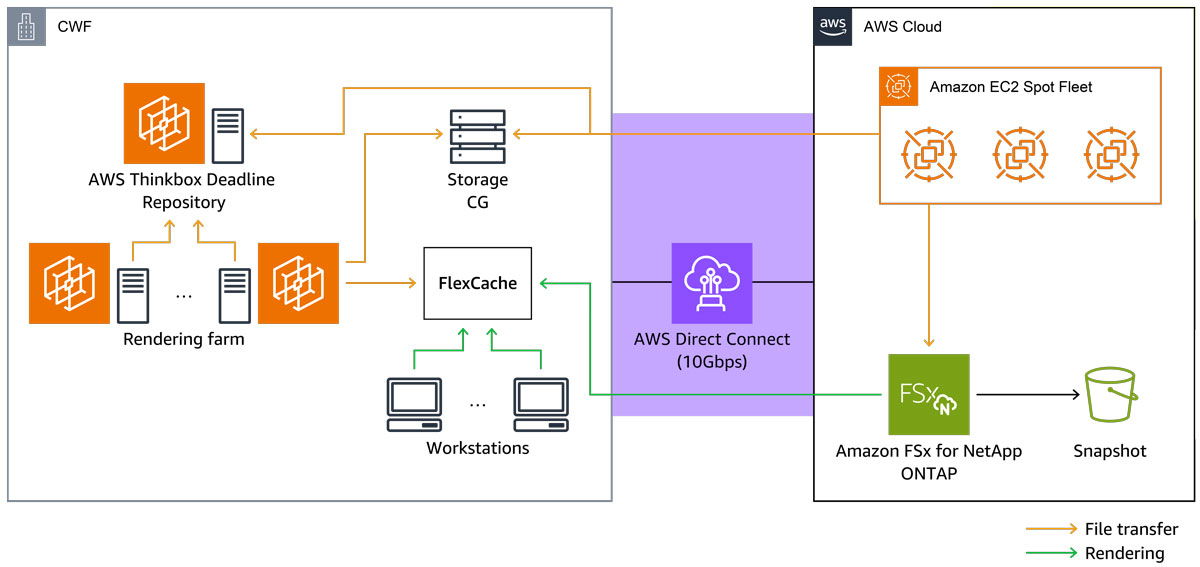Select the rightmost EC2 Spot instance icon
Viewport: 1200px width, 567px height.
[x=1111, y=154]
